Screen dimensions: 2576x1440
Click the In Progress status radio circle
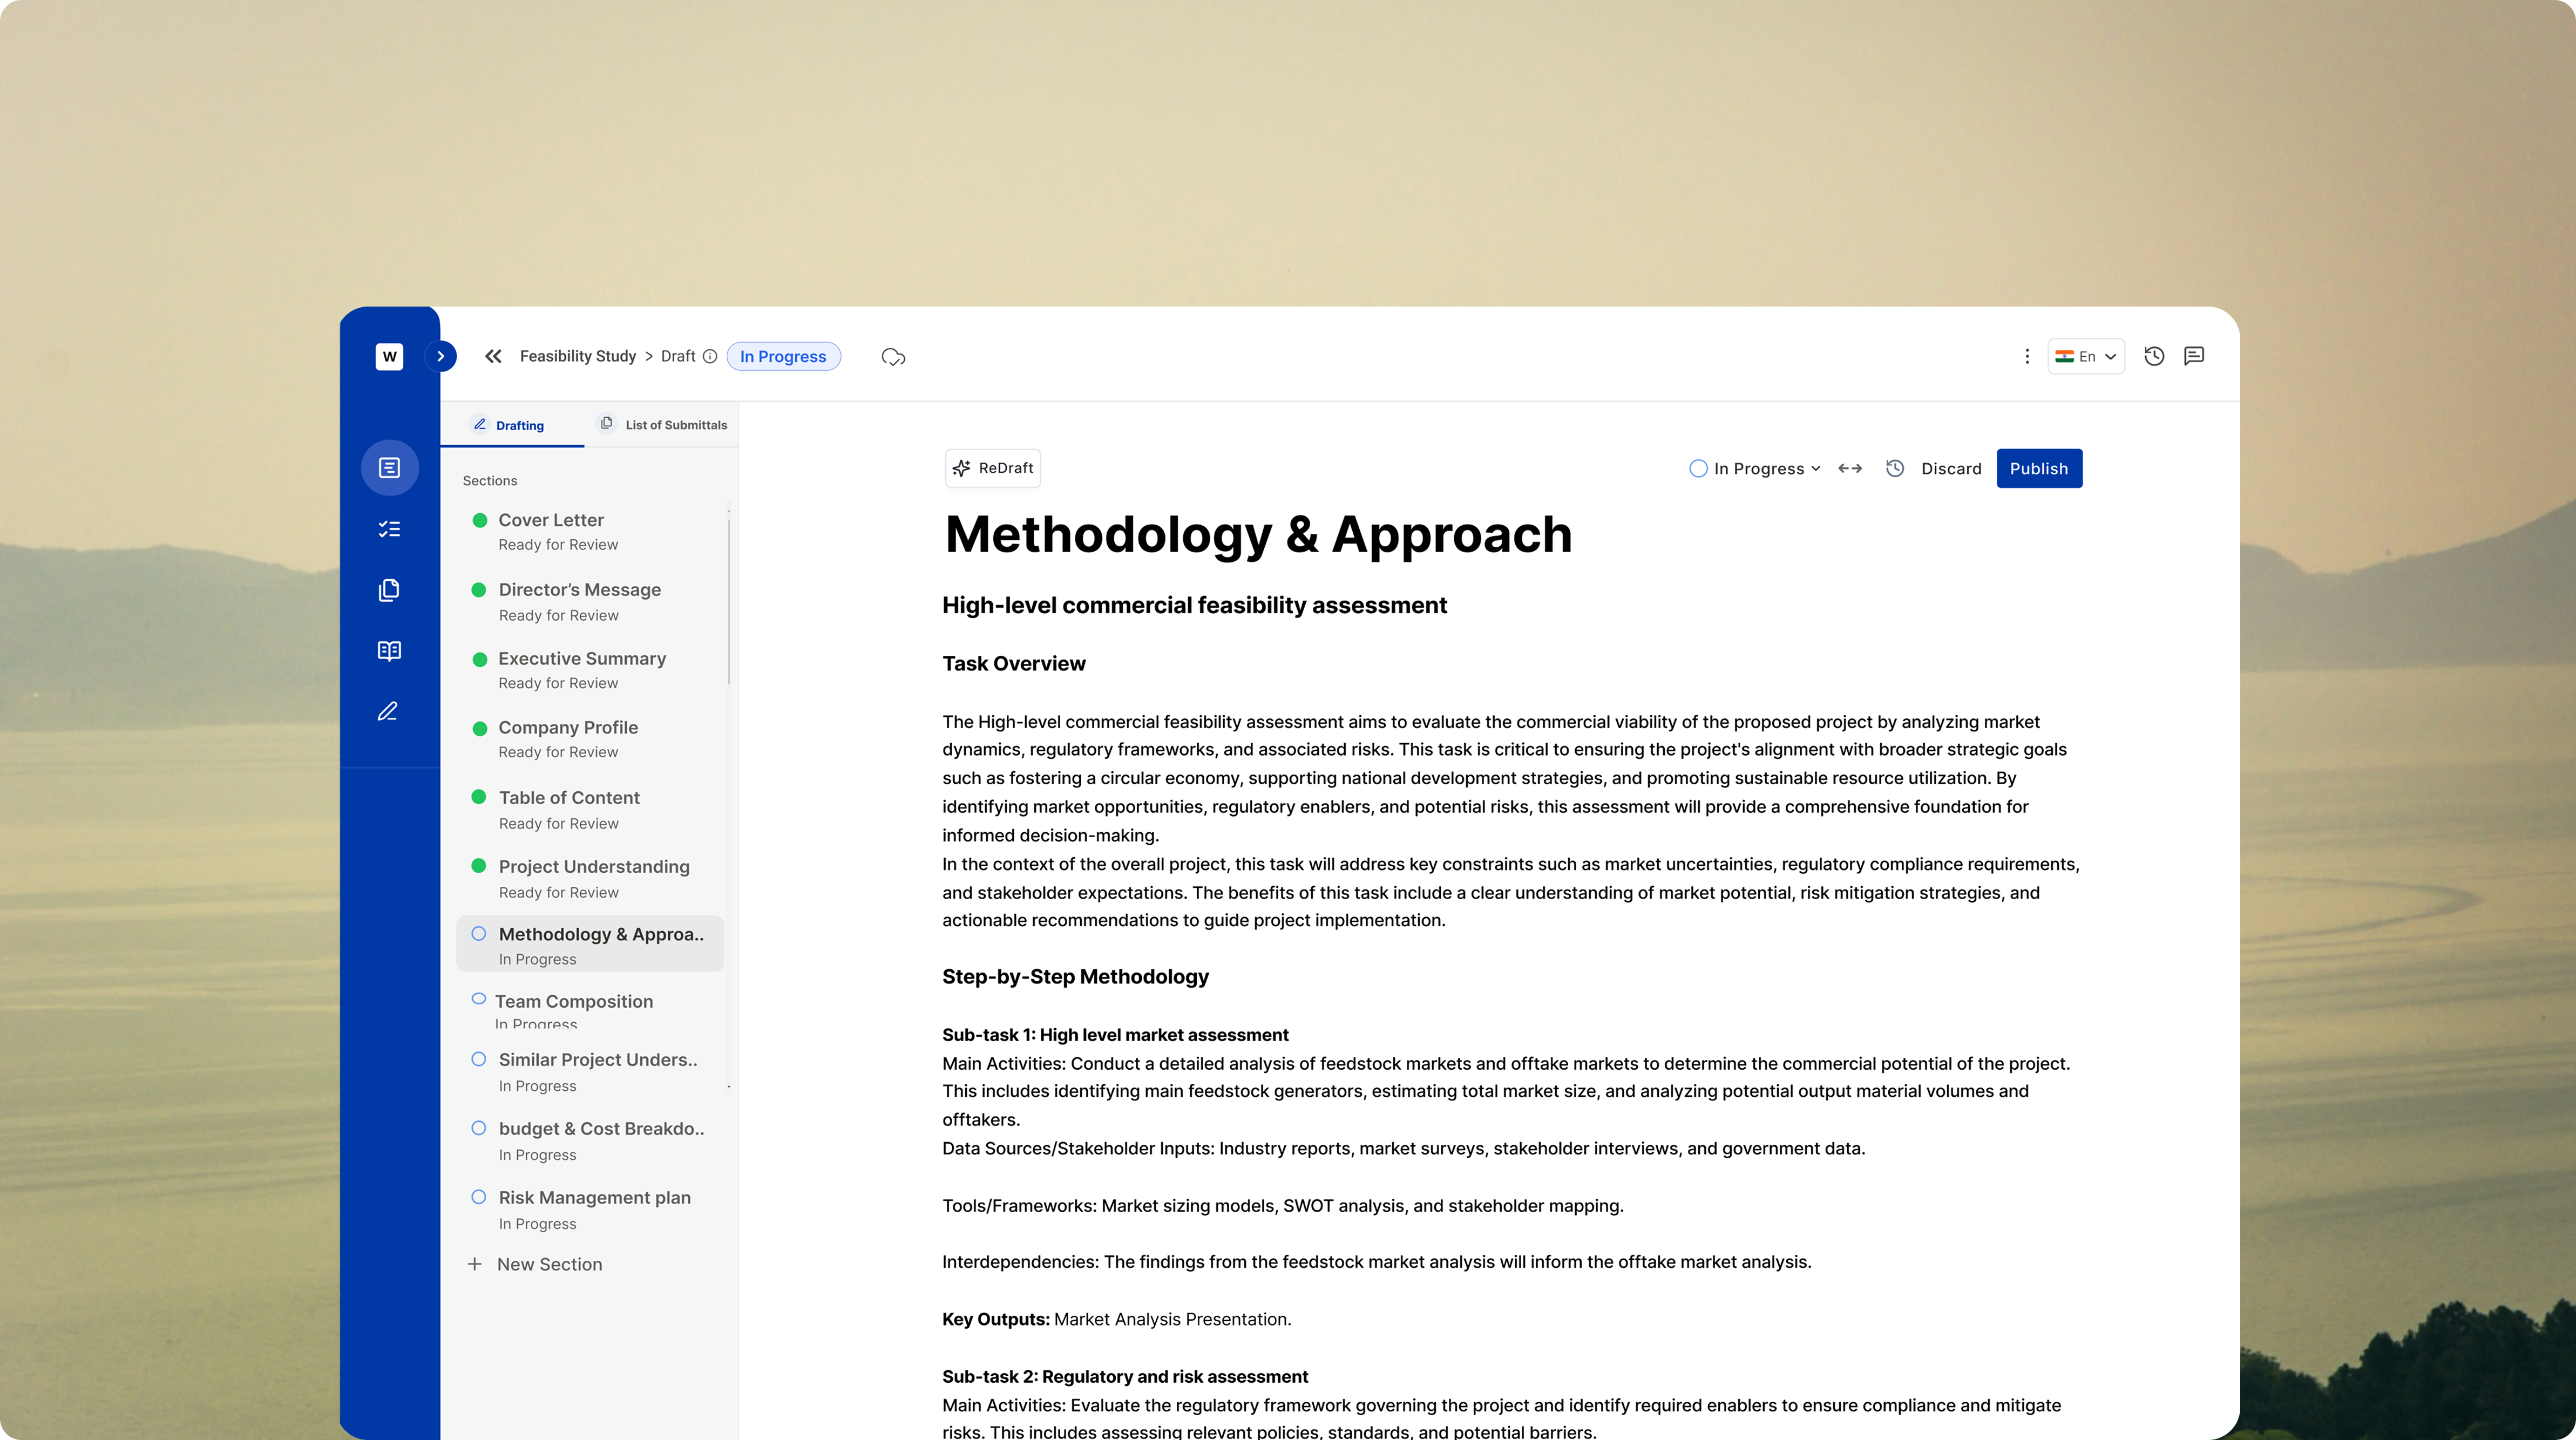[1698, 468]
